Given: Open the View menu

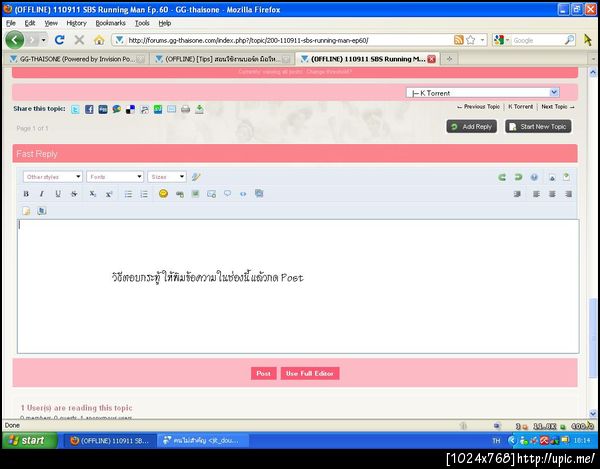Looking at the screenshot, I should pos(51,23).
